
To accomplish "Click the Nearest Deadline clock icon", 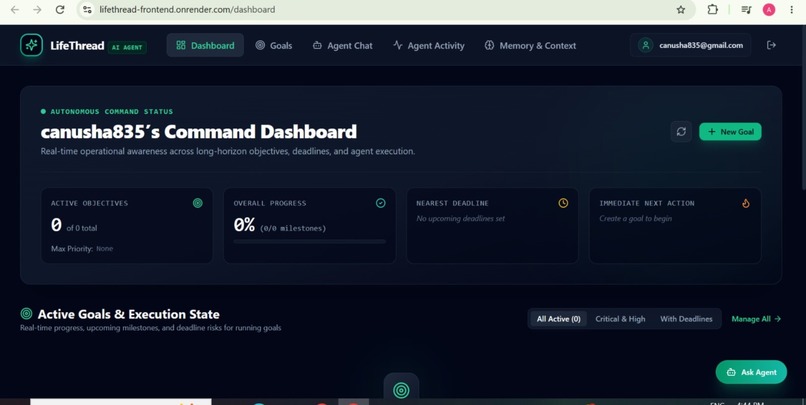I will coord(563,203).
